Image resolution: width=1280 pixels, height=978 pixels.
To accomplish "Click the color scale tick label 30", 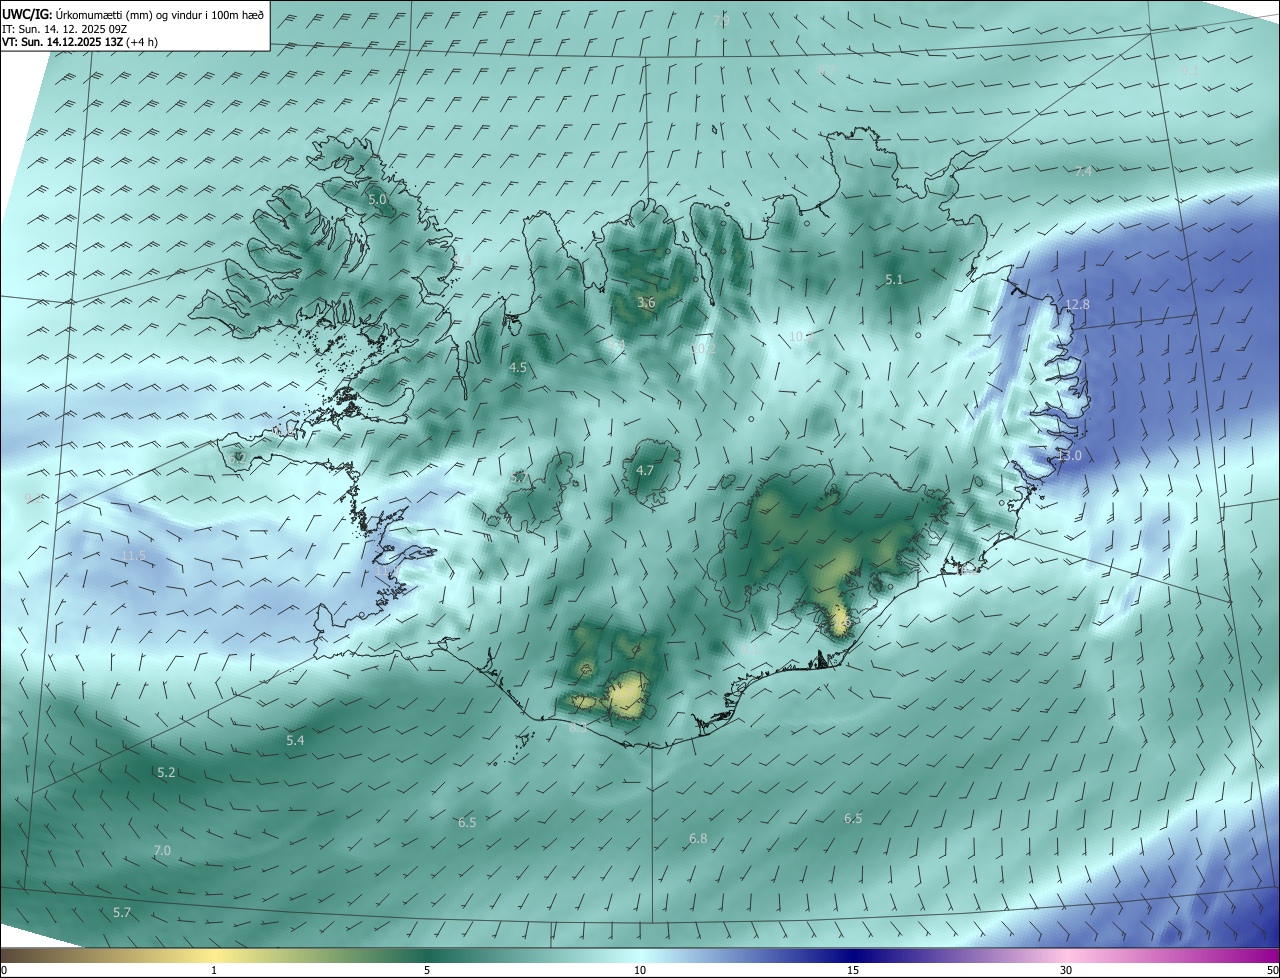I will tap(1066, 970).
